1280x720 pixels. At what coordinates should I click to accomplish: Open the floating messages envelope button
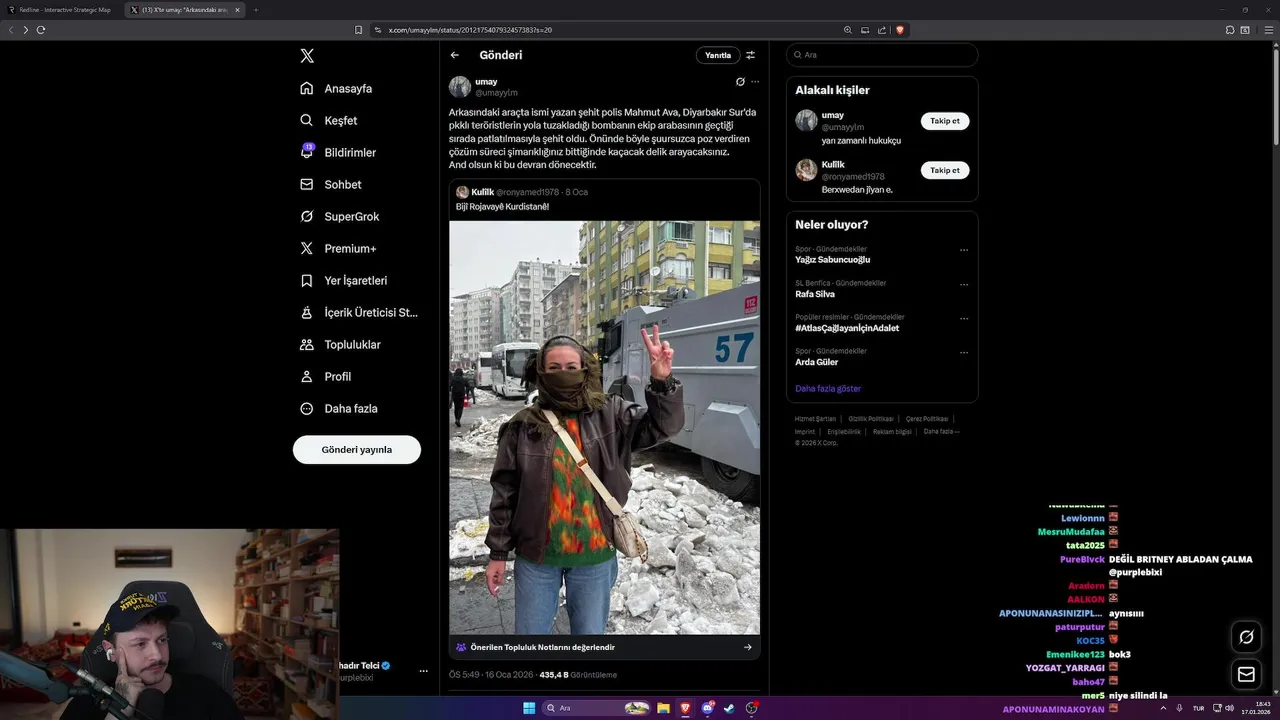click(x=1246, y=674)
